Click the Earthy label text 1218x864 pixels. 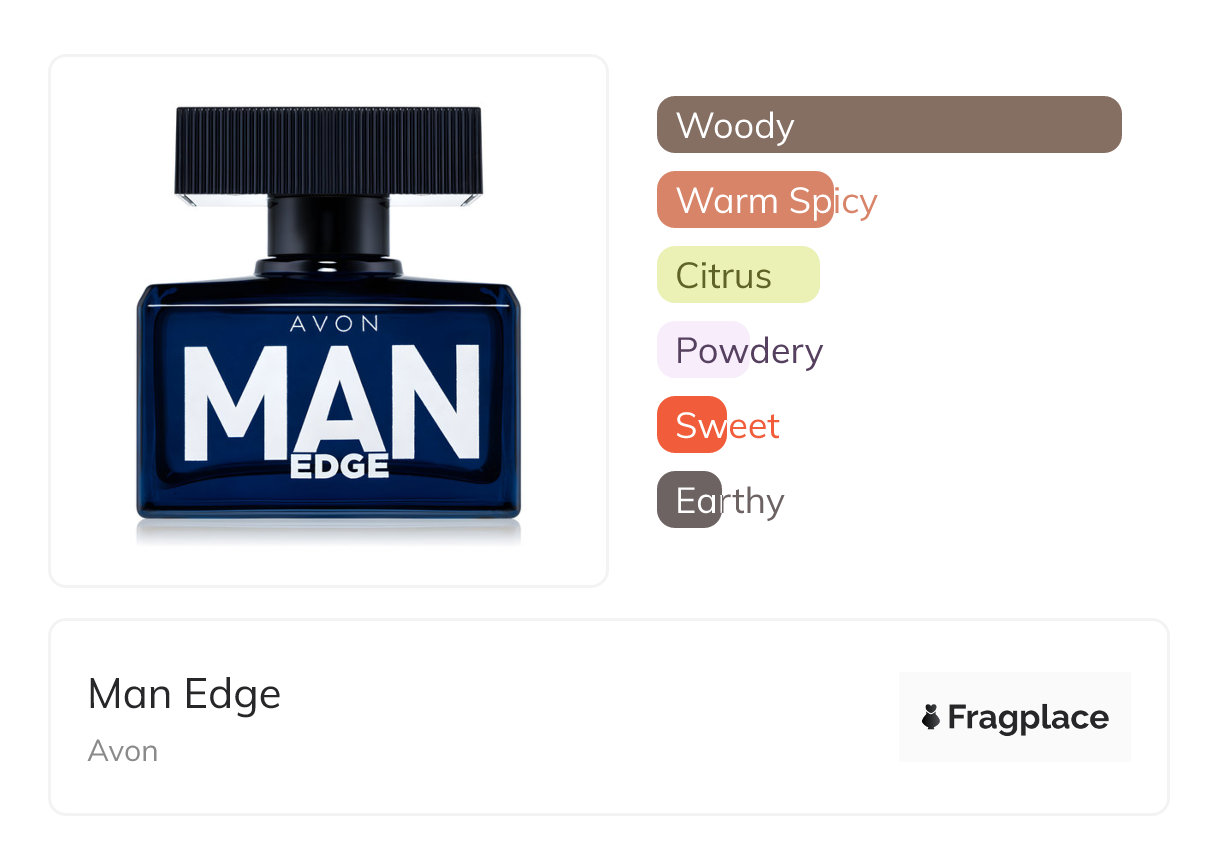coord(730,501)
